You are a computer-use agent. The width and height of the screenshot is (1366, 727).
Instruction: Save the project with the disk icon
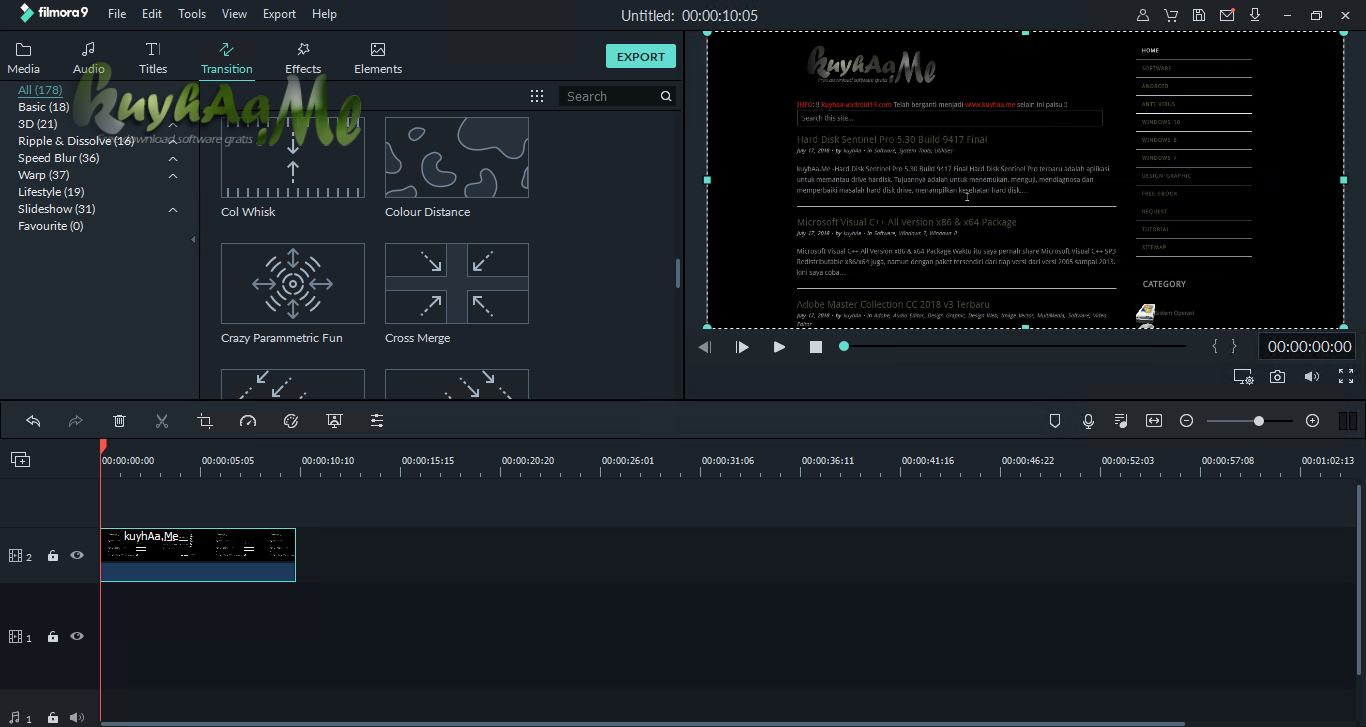point(1199,15)
